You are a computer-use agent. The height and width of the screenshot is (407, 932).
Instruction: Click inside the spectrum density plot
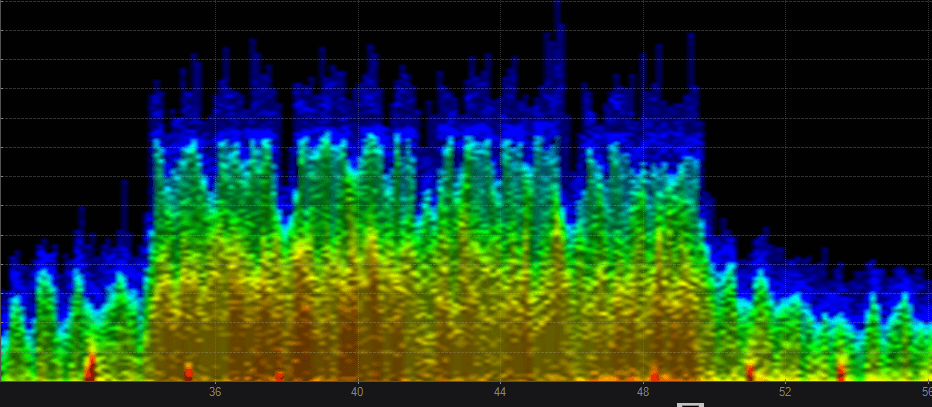point(466,190)
